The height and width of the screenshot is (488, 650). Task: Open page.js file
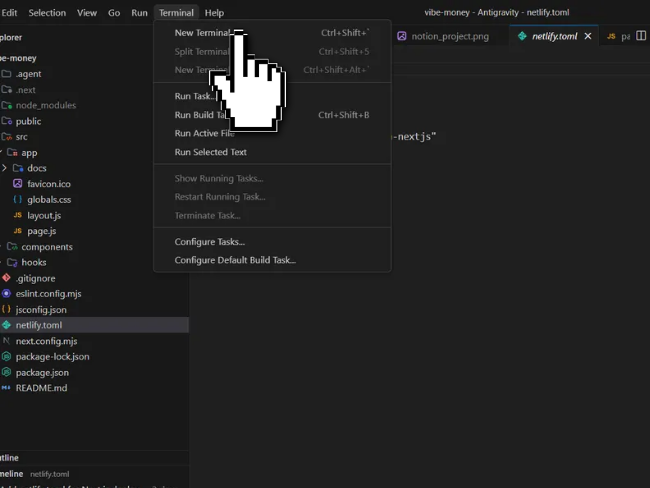(x=94, y=231)
